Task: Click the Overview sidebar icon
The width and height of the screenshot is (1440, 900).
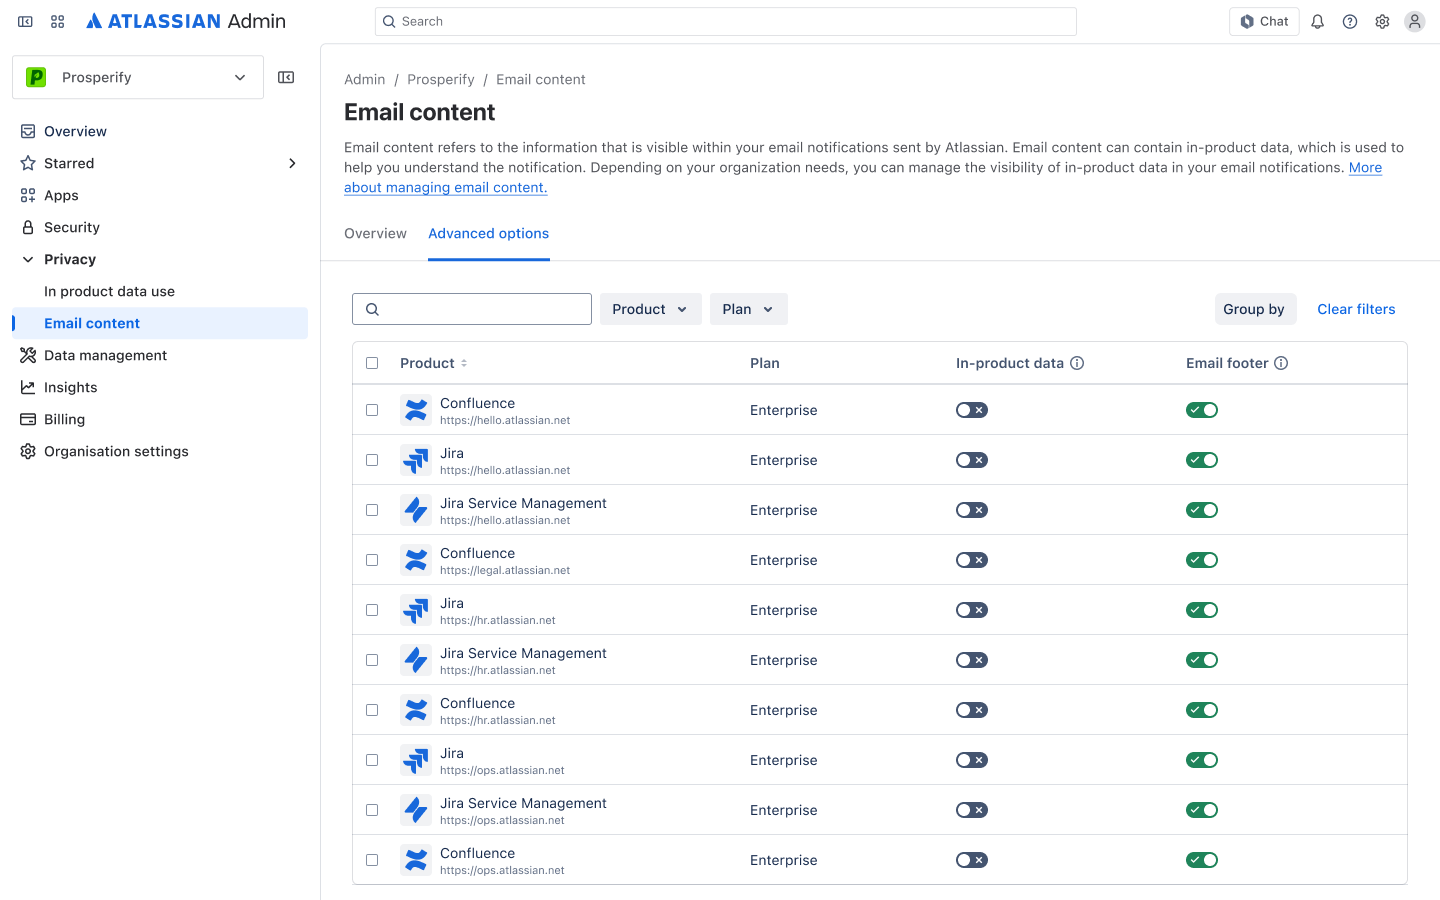Action: coord(28,131)
